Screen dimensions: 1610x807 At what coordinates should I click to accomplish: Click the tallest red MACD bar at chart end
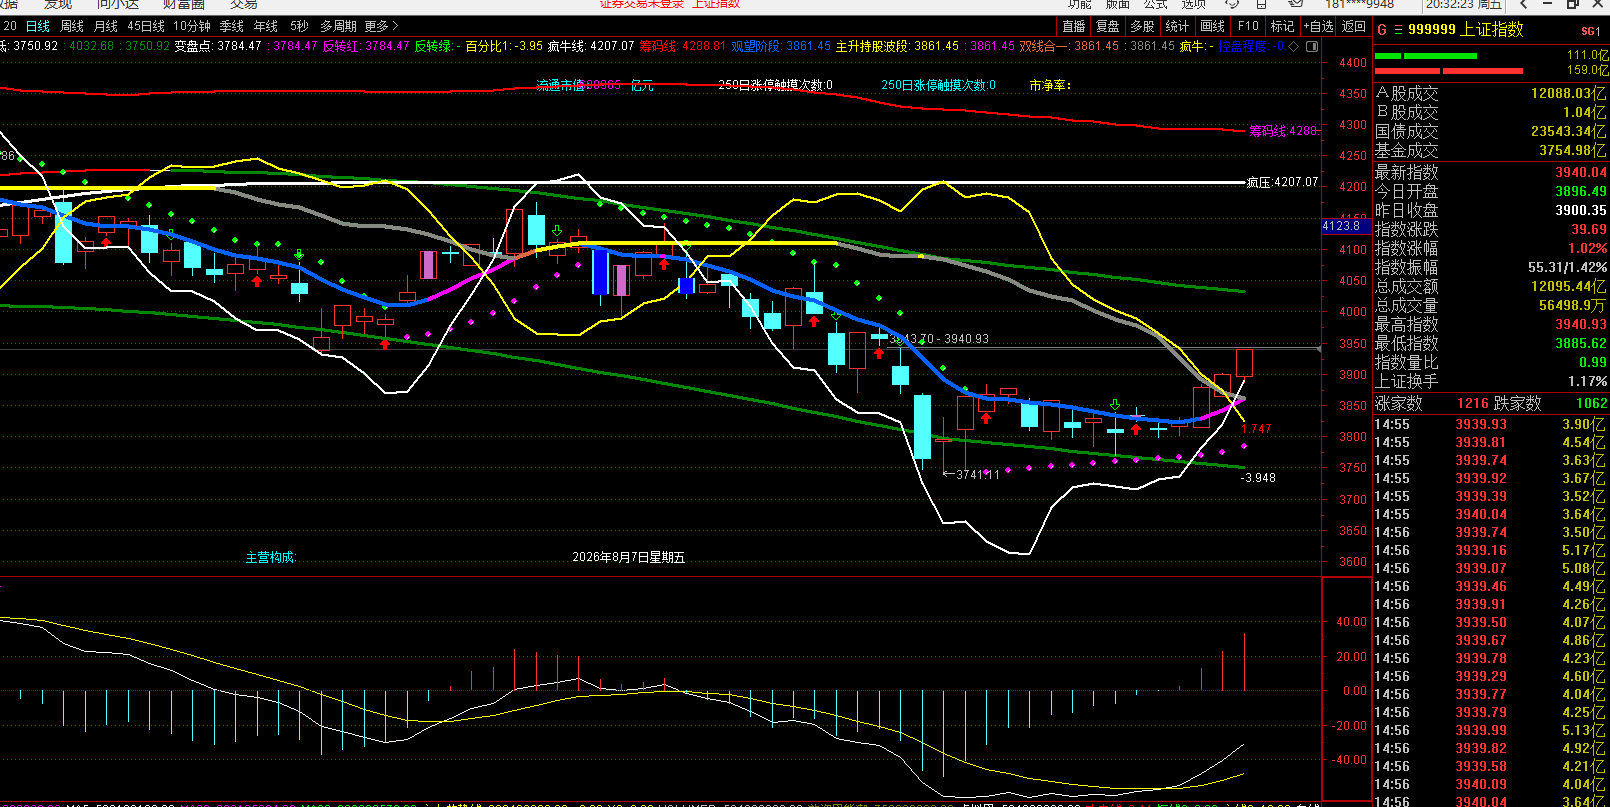1245,661
